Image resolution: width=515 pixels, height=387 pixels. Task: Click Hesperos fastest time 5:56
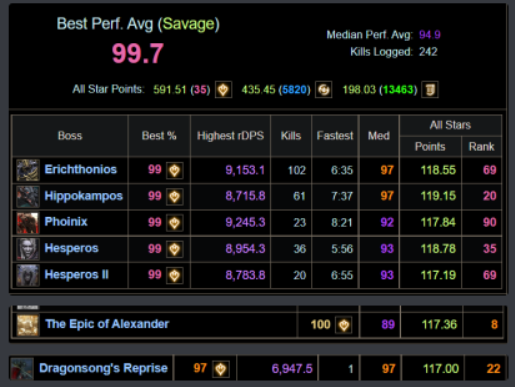pos(342,249)
